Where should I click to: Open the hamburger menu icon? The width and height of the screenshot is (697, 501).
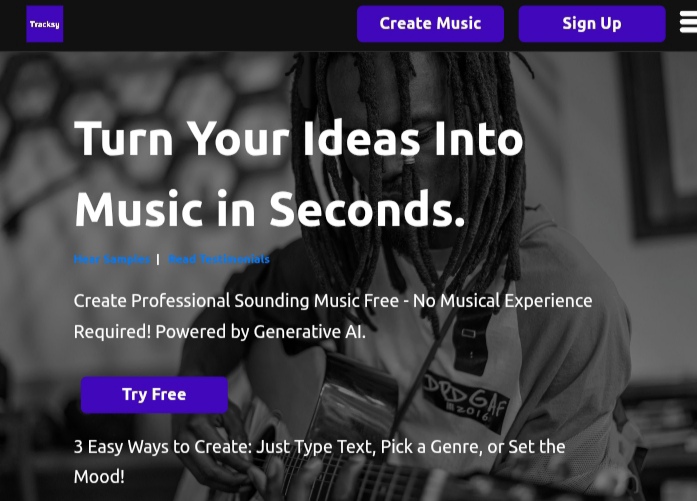coord(689,22)
